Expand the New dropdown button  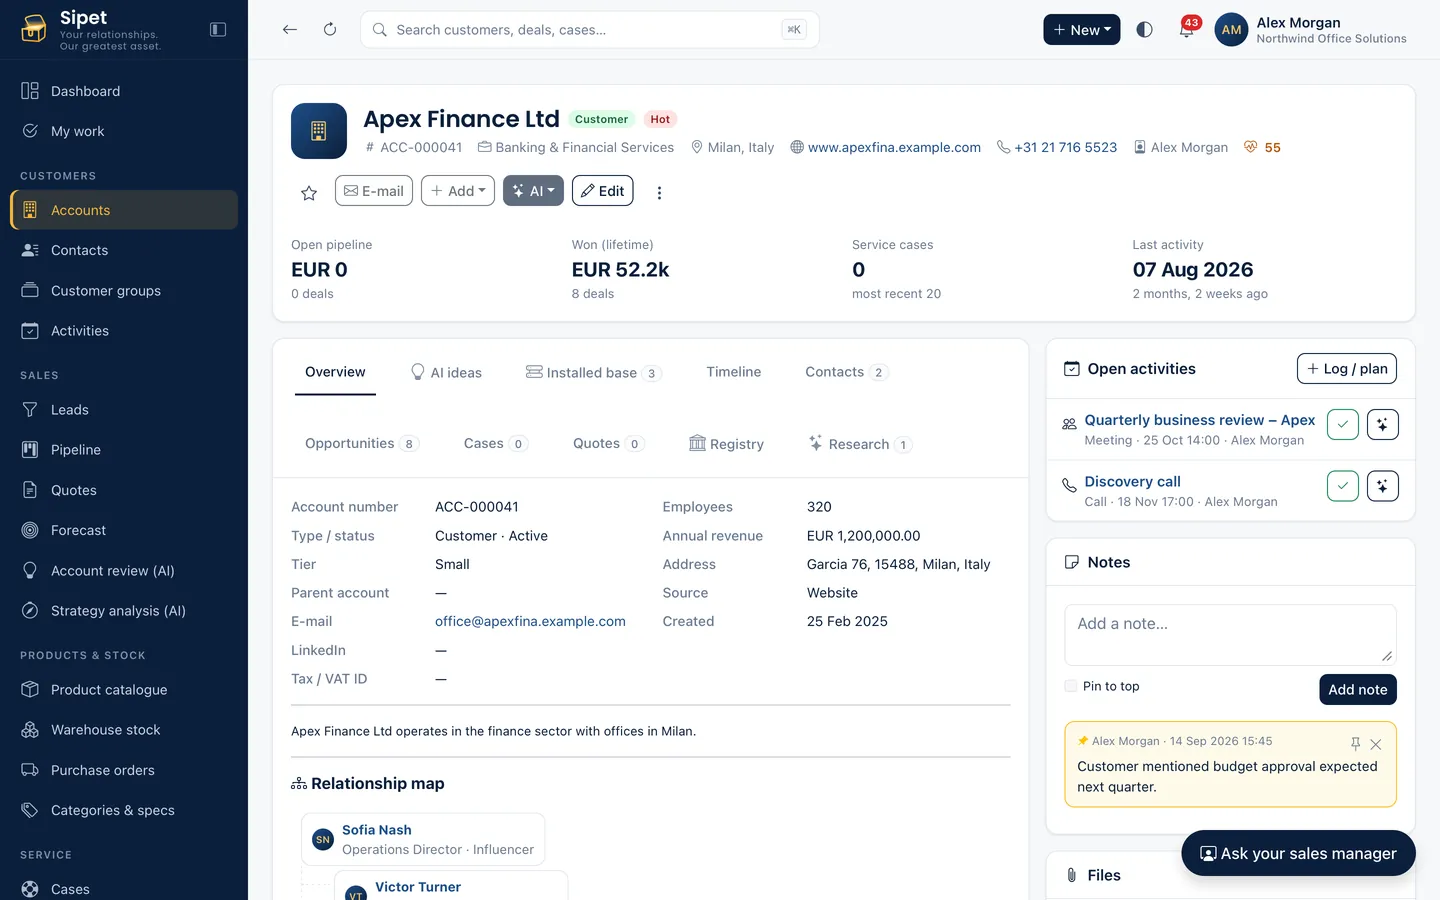(1082, 30)
